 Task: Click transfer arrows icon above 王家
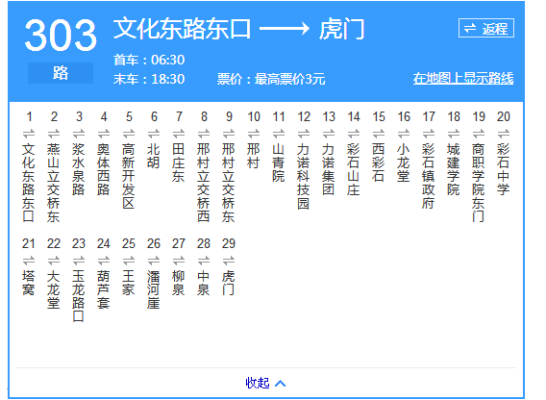click(x=129, y=260)
